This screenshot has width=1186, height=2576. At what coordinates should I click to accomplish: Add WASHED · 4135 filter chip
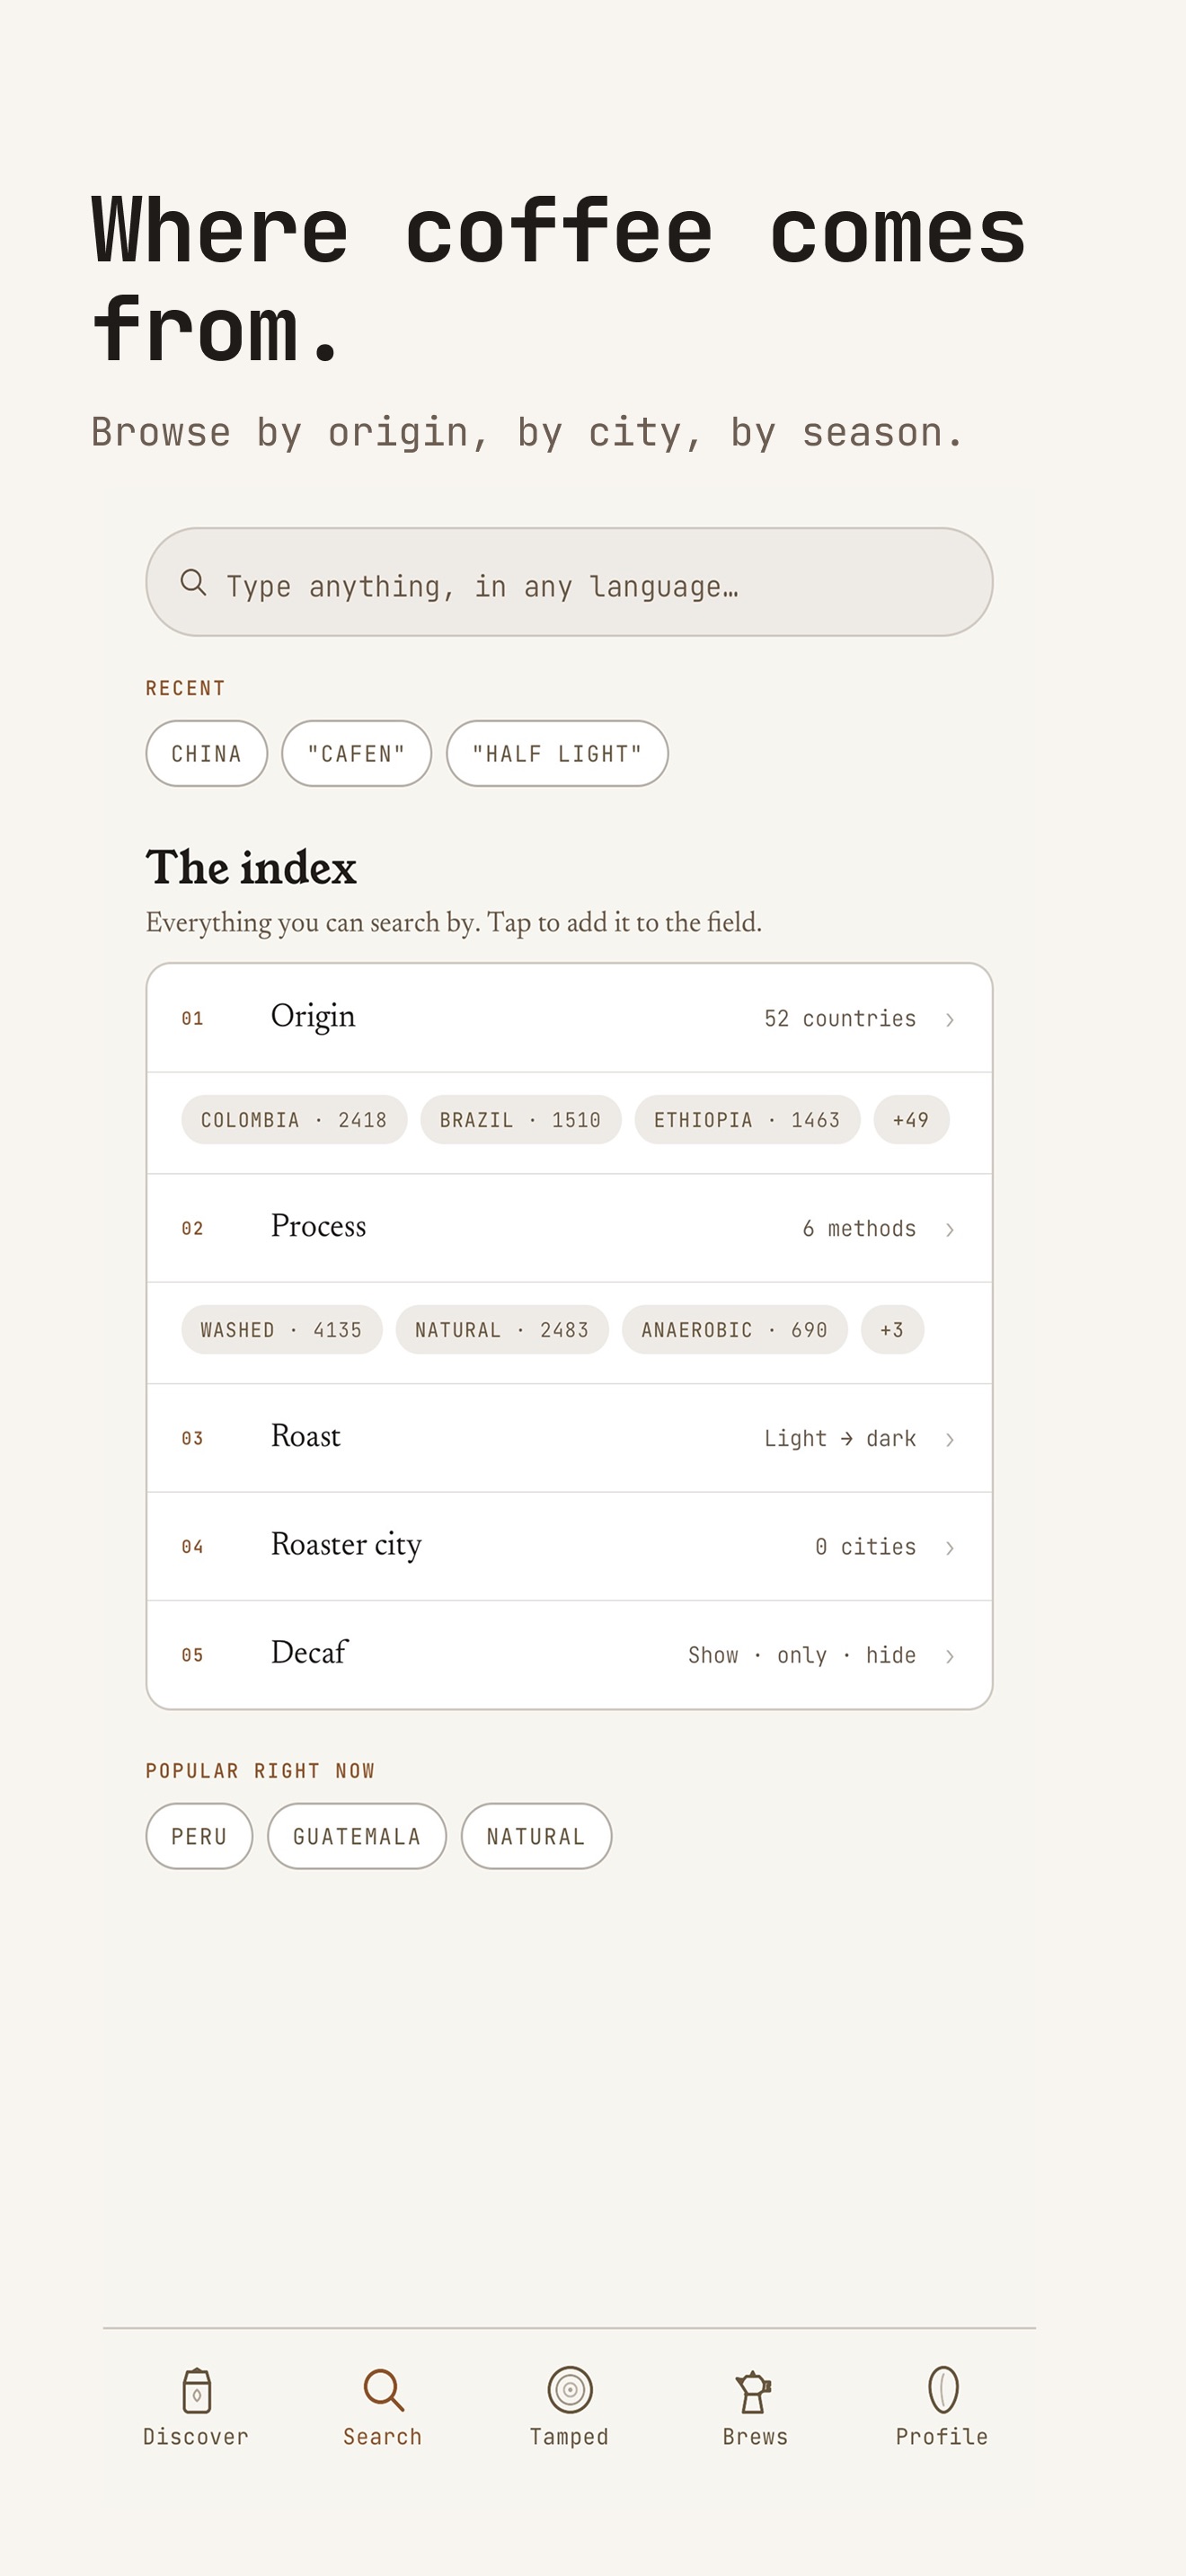[x=282, y=1330]
